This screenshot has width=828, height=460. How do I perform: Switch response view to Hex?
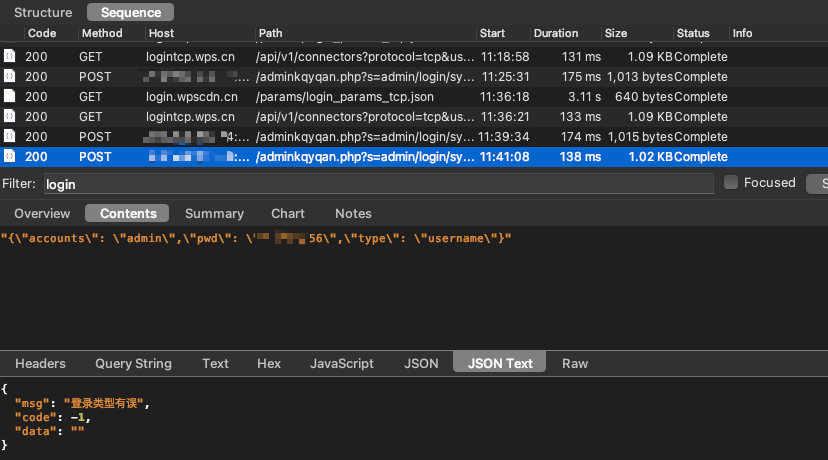[x=269, y=363]
